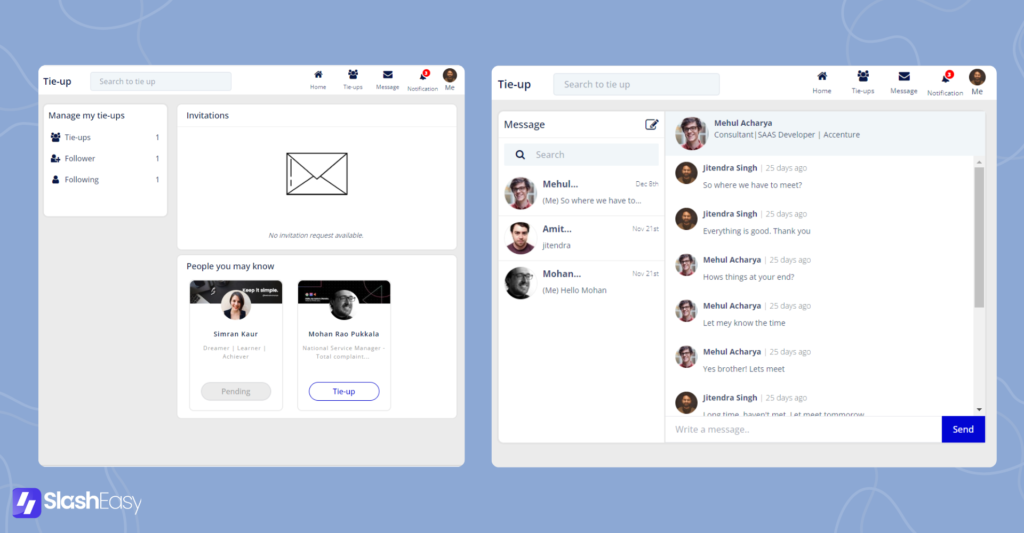Select Following in Manage my tie-ups
Screen dimensions: 1024x533
click(x=82, y=180)
